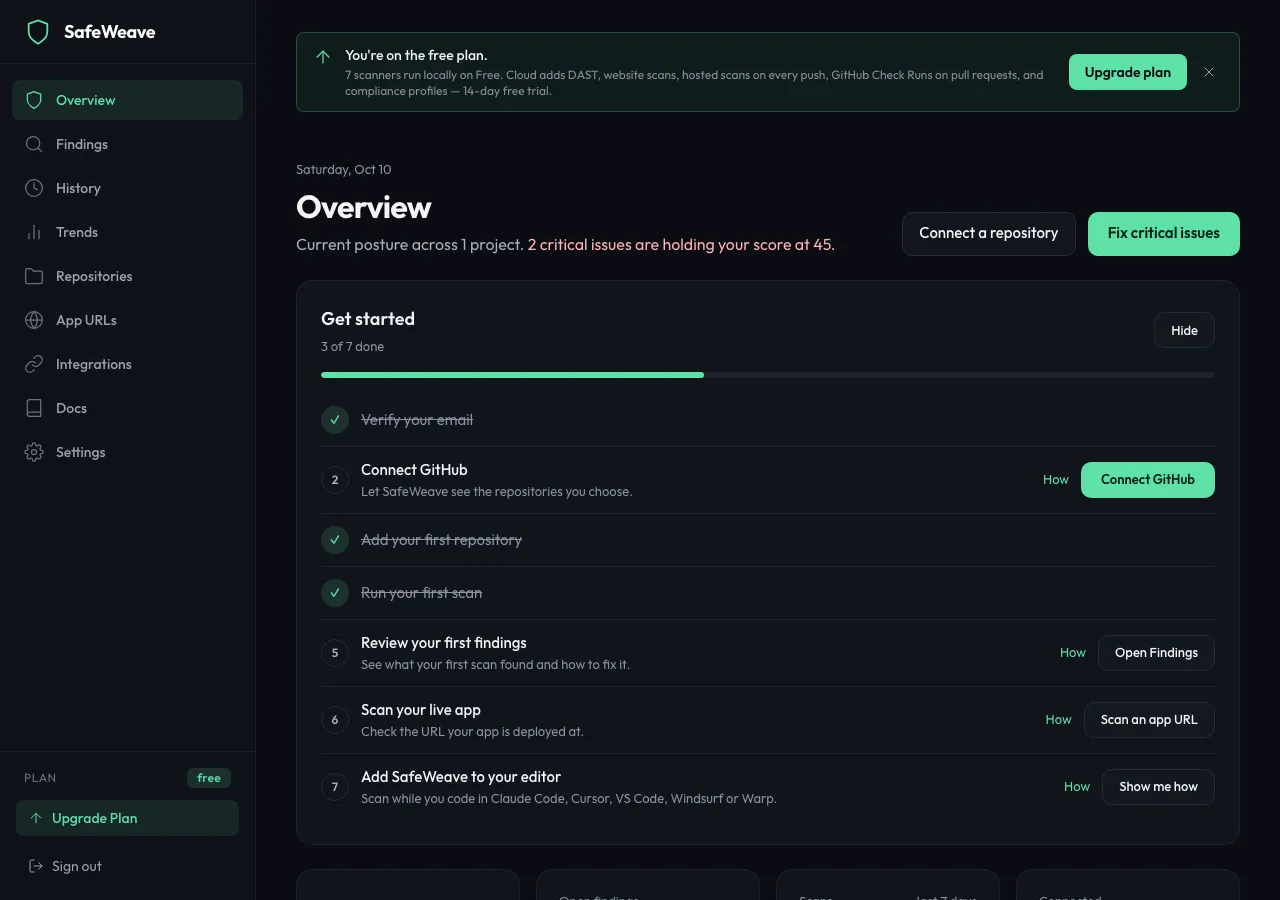The height and width of the screenshot is (900, 1280).
Task: Click the PLAN label in sidebar
Action: [x=40, y=778]
